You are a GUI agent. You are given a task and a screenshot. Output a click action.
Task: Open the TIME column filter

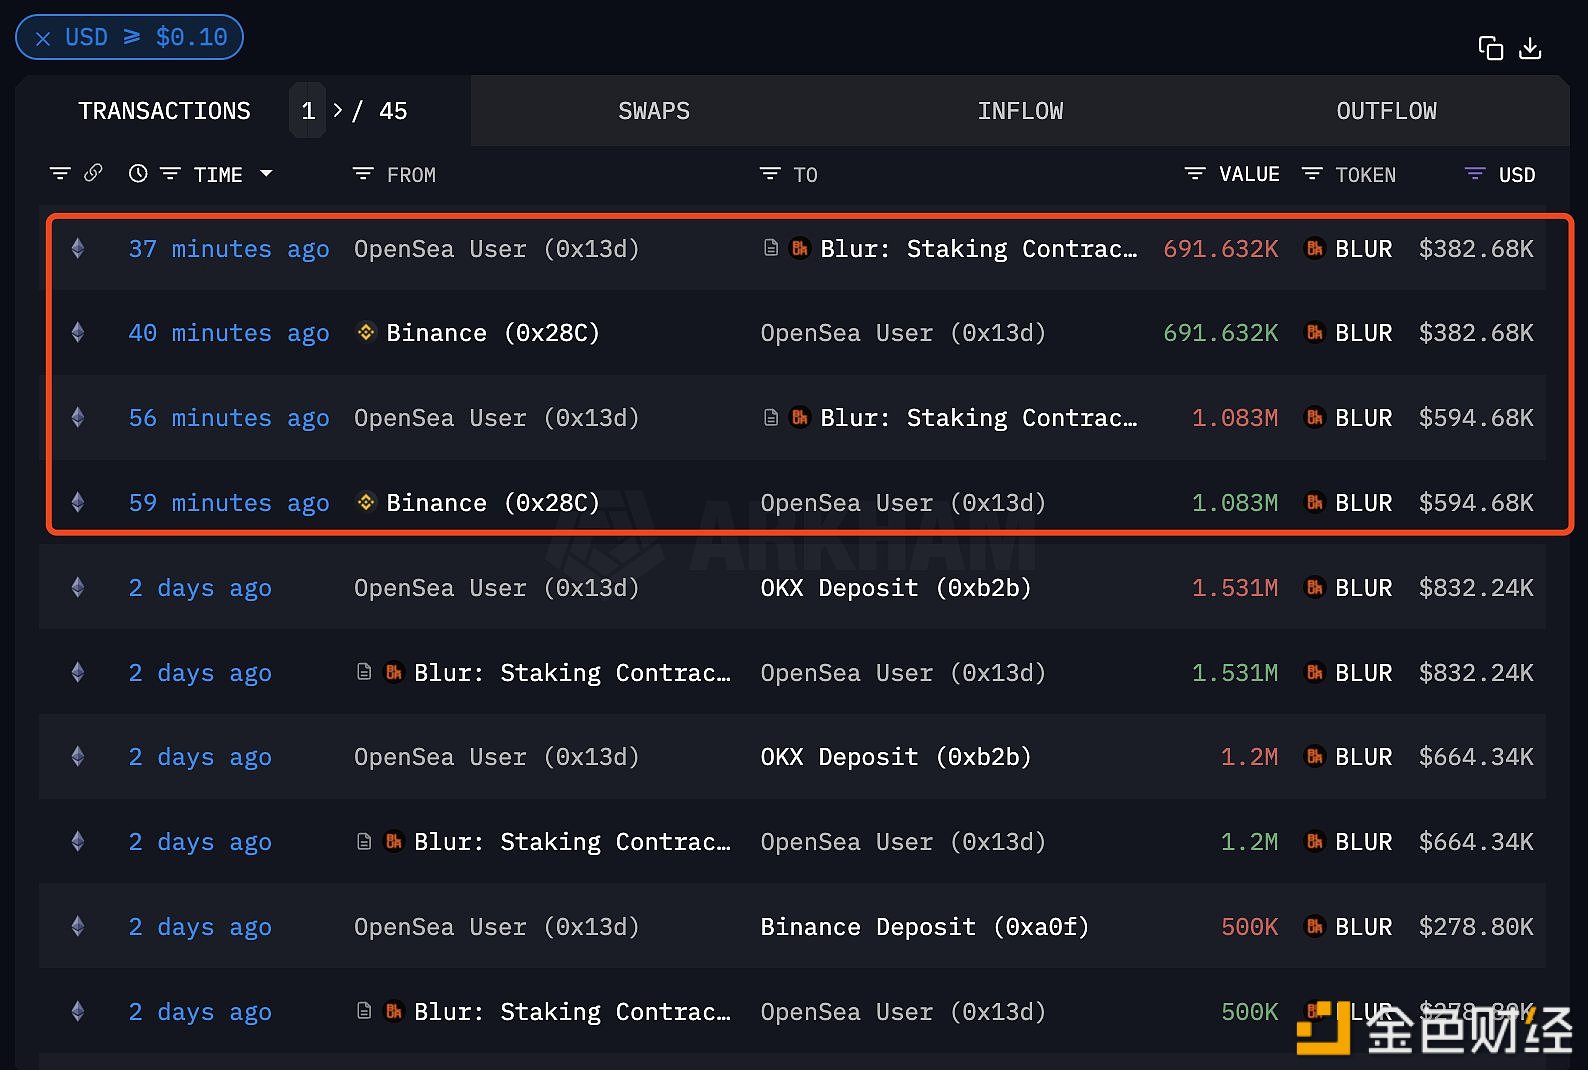(x=170, y=174)
